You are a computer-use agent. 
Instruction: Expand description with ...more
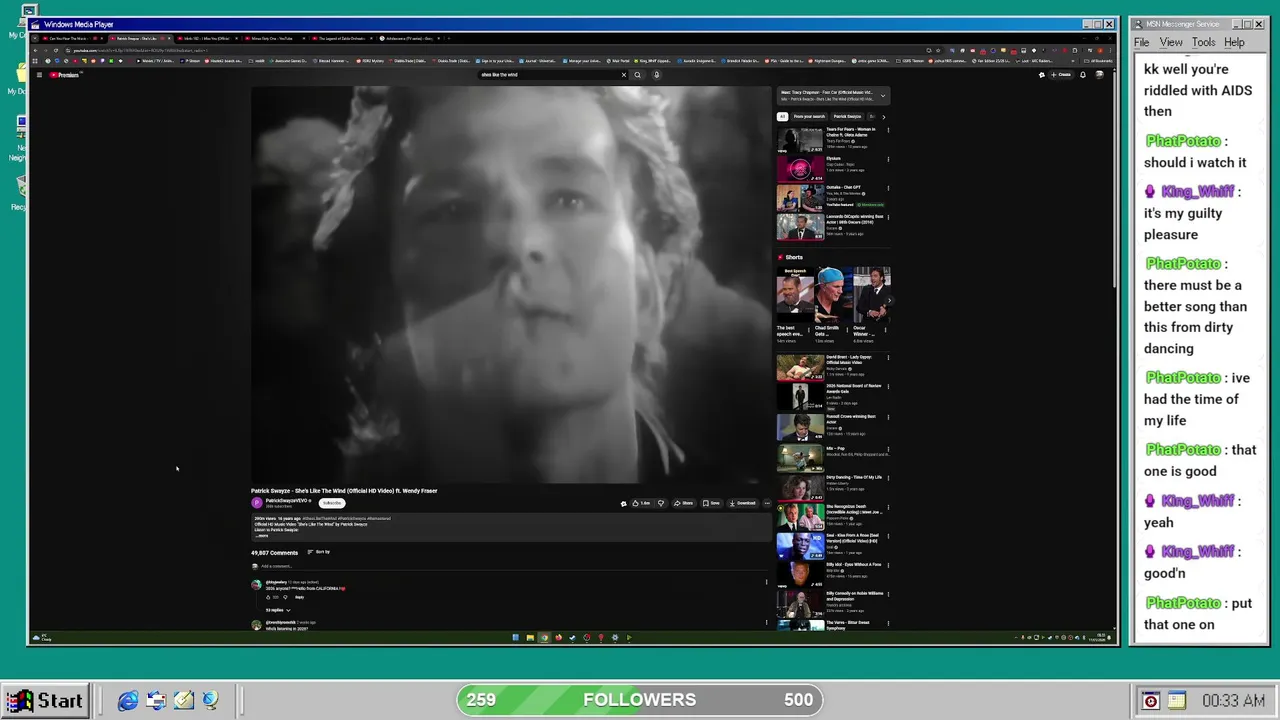tap(262, 536)
